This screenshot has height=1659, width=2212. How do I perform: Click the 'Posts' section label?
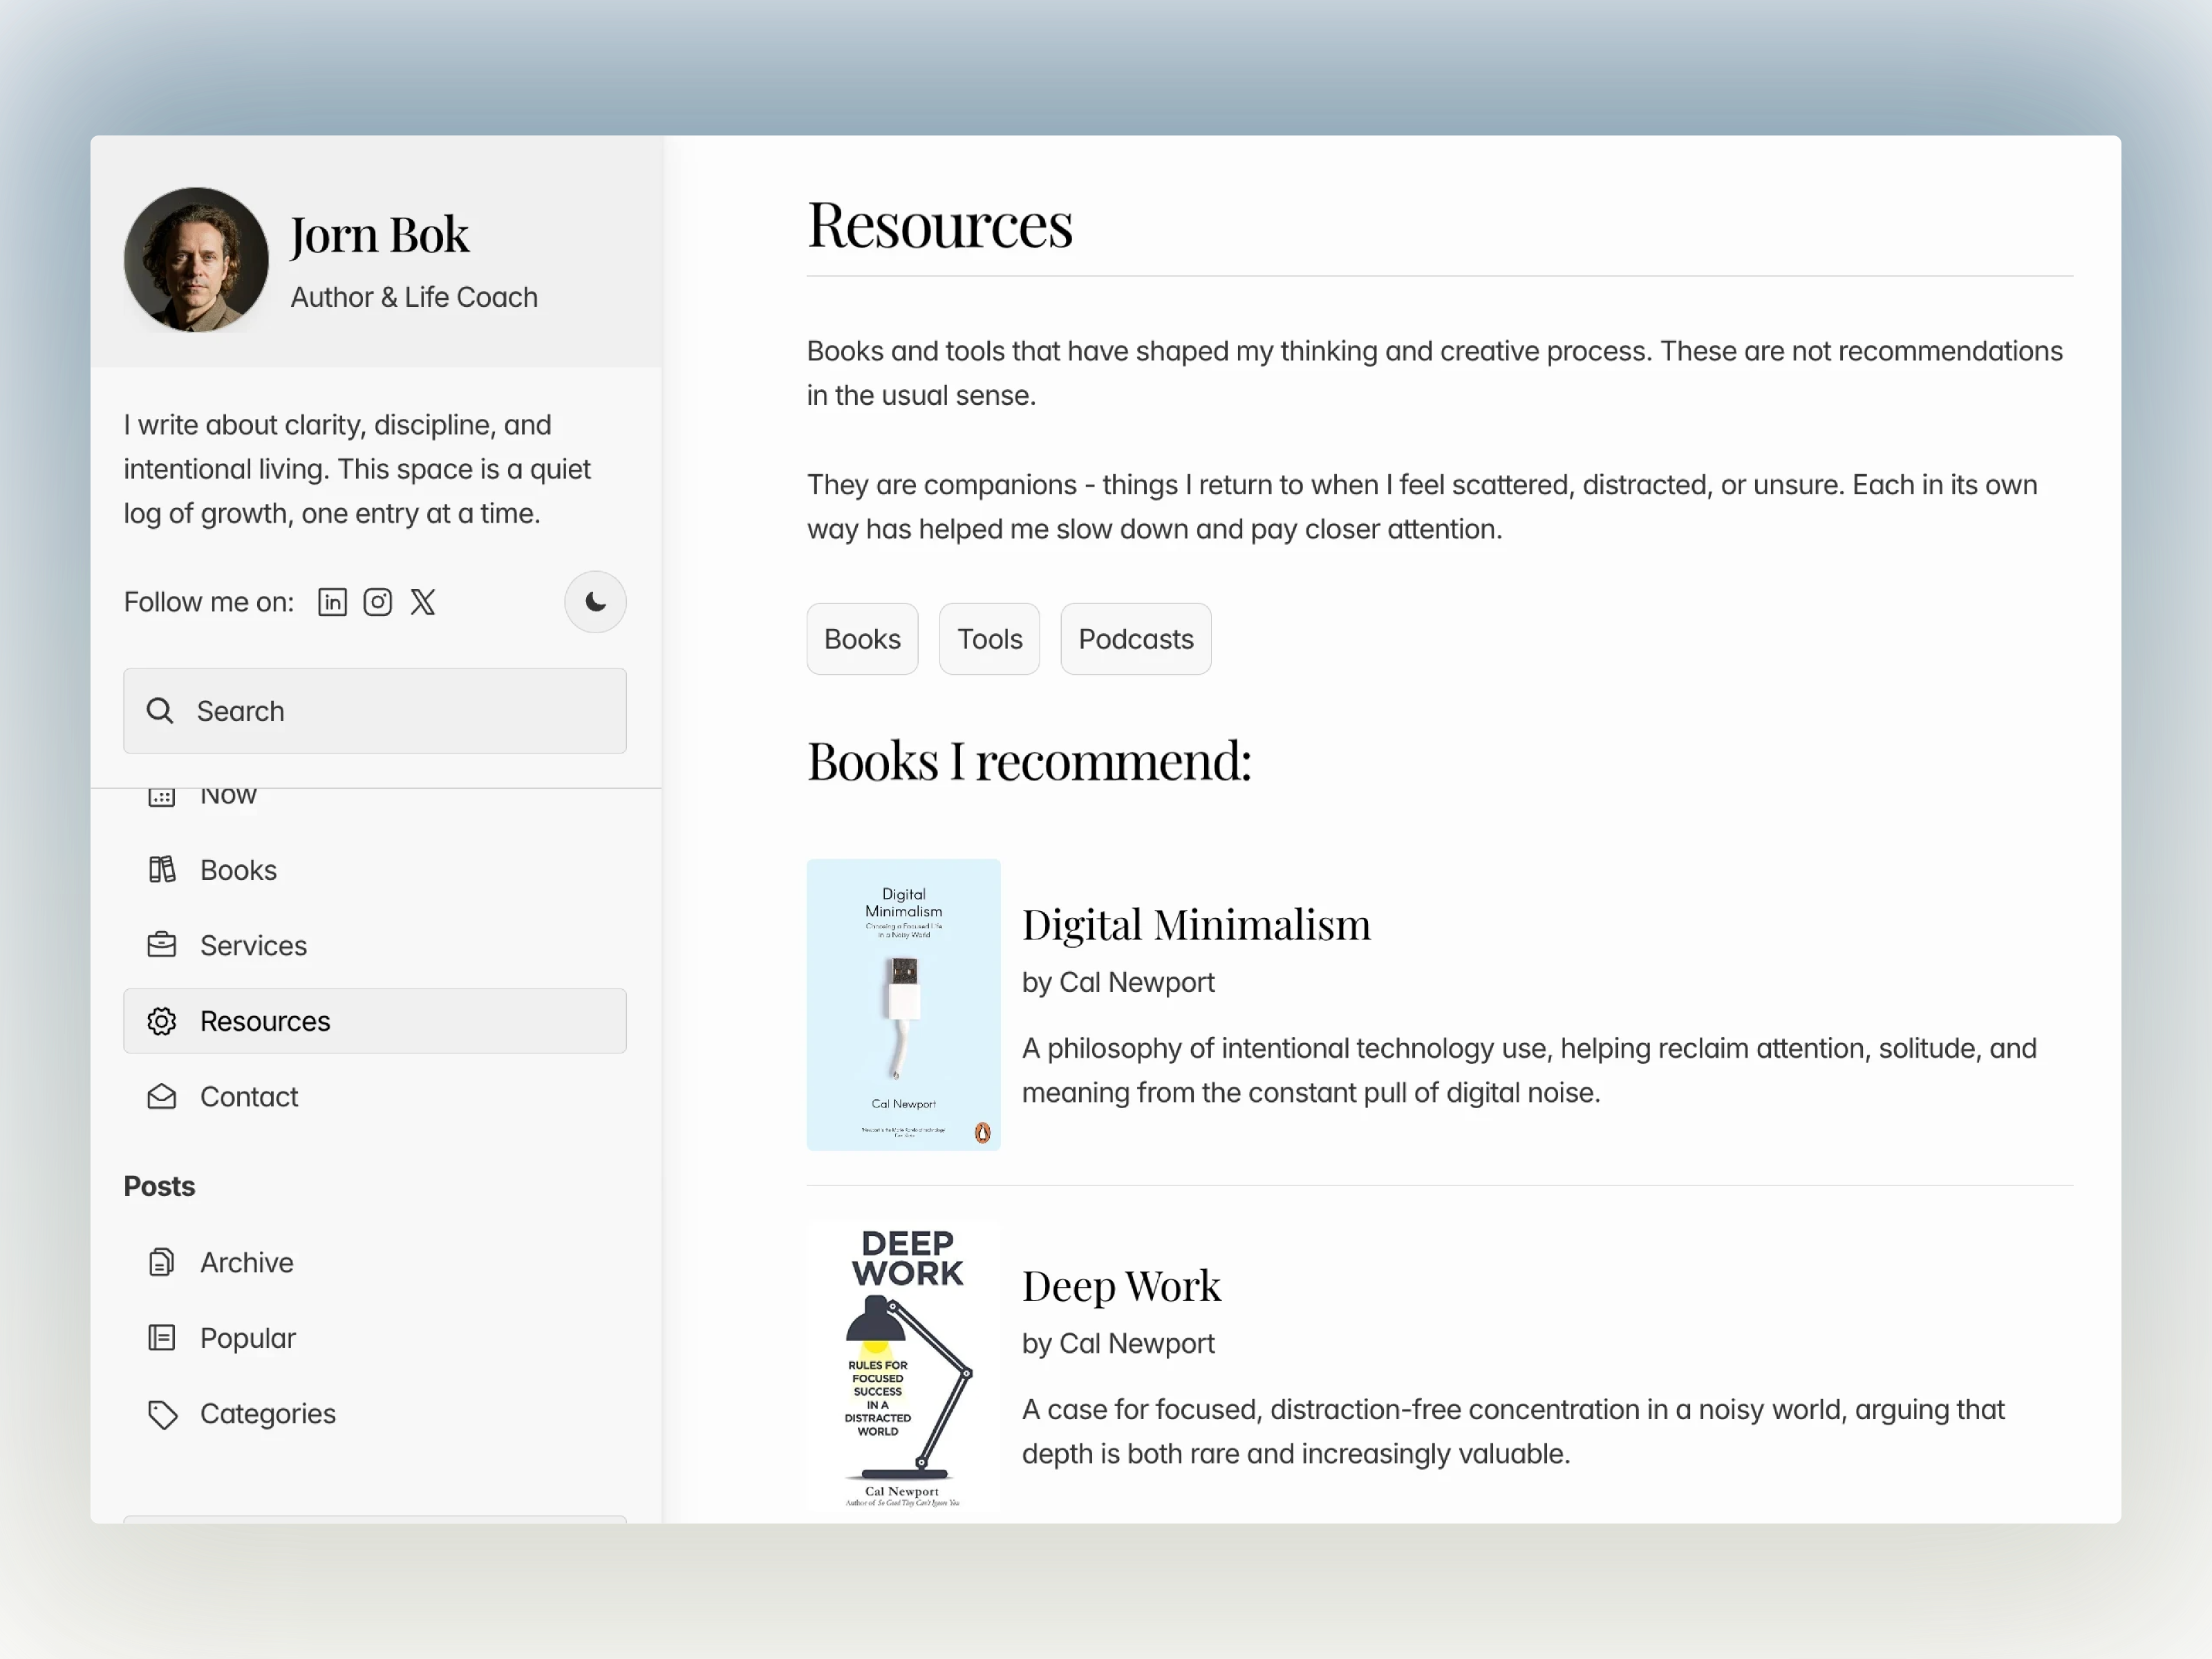pyautogui.click(x=159, y=1187)
